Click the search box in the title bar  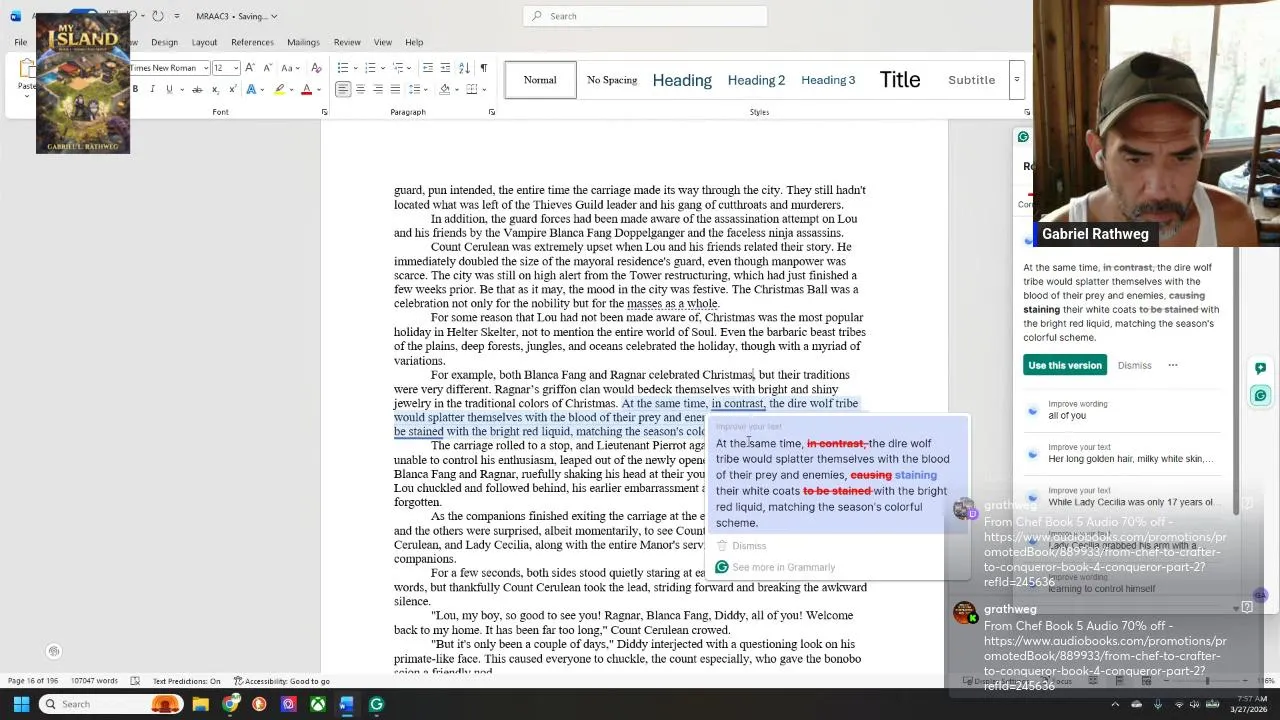point(645,16)
